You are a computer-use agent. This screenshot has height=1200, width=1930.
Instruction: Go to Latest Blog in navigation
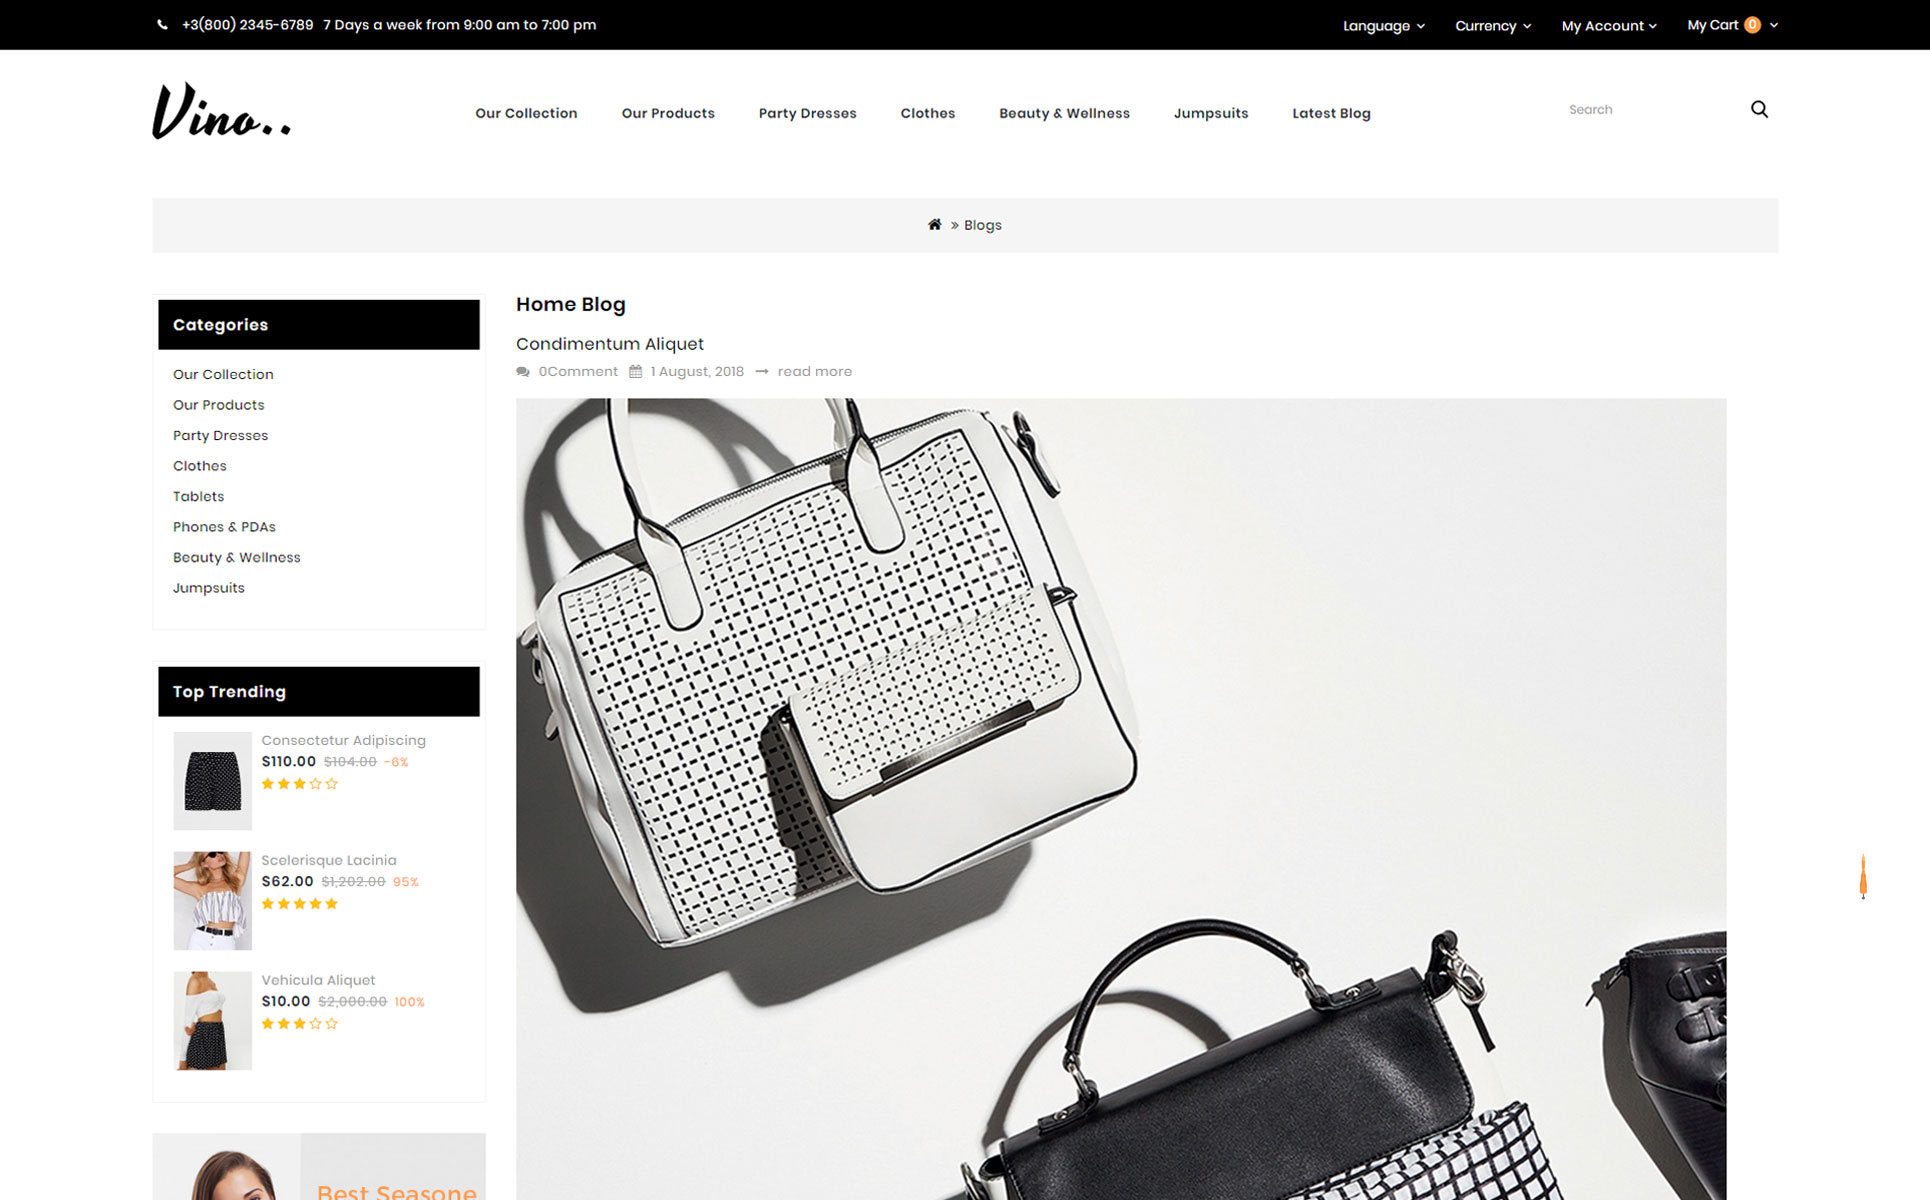1331,113
